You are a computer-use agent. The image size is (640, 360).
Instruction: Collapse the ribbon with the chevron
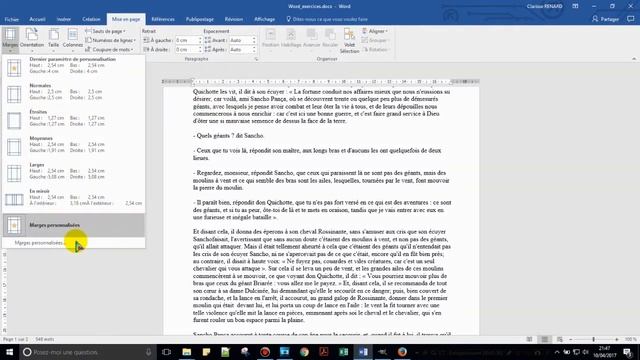pyautogui.click(x=634, y=59)
